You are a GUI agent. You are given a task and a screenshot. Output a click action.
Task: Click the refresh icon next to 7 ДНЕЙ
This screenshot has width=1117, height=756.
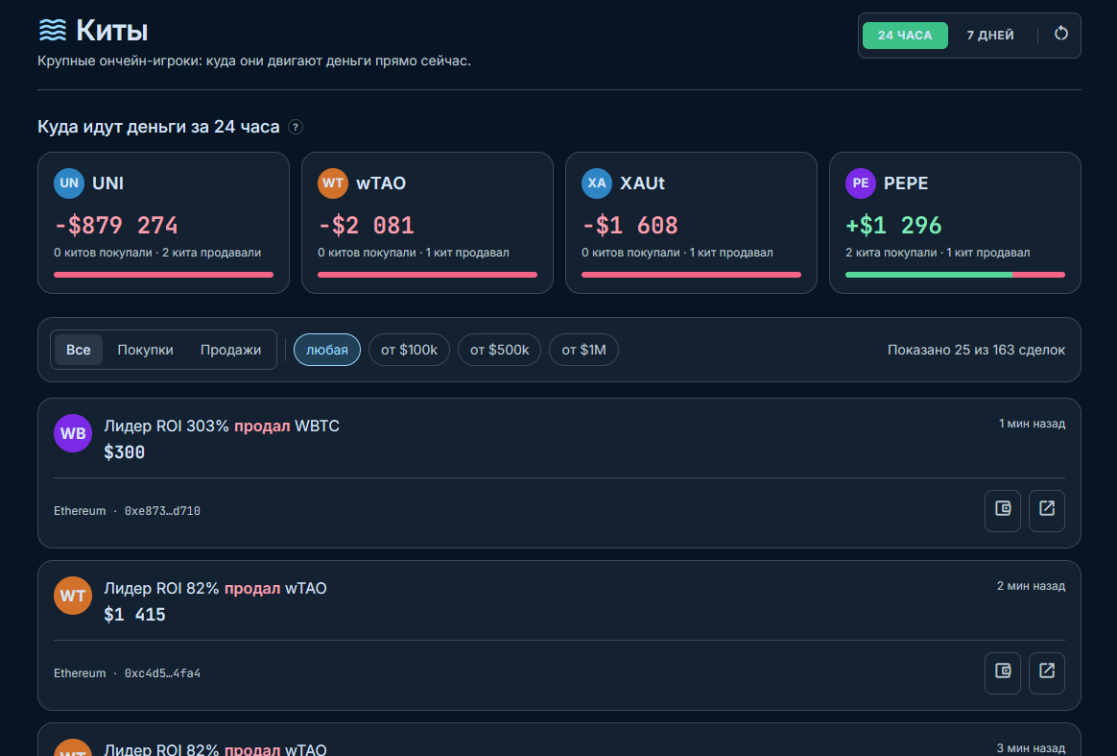pyautogui.click(x=1061, y=34)
